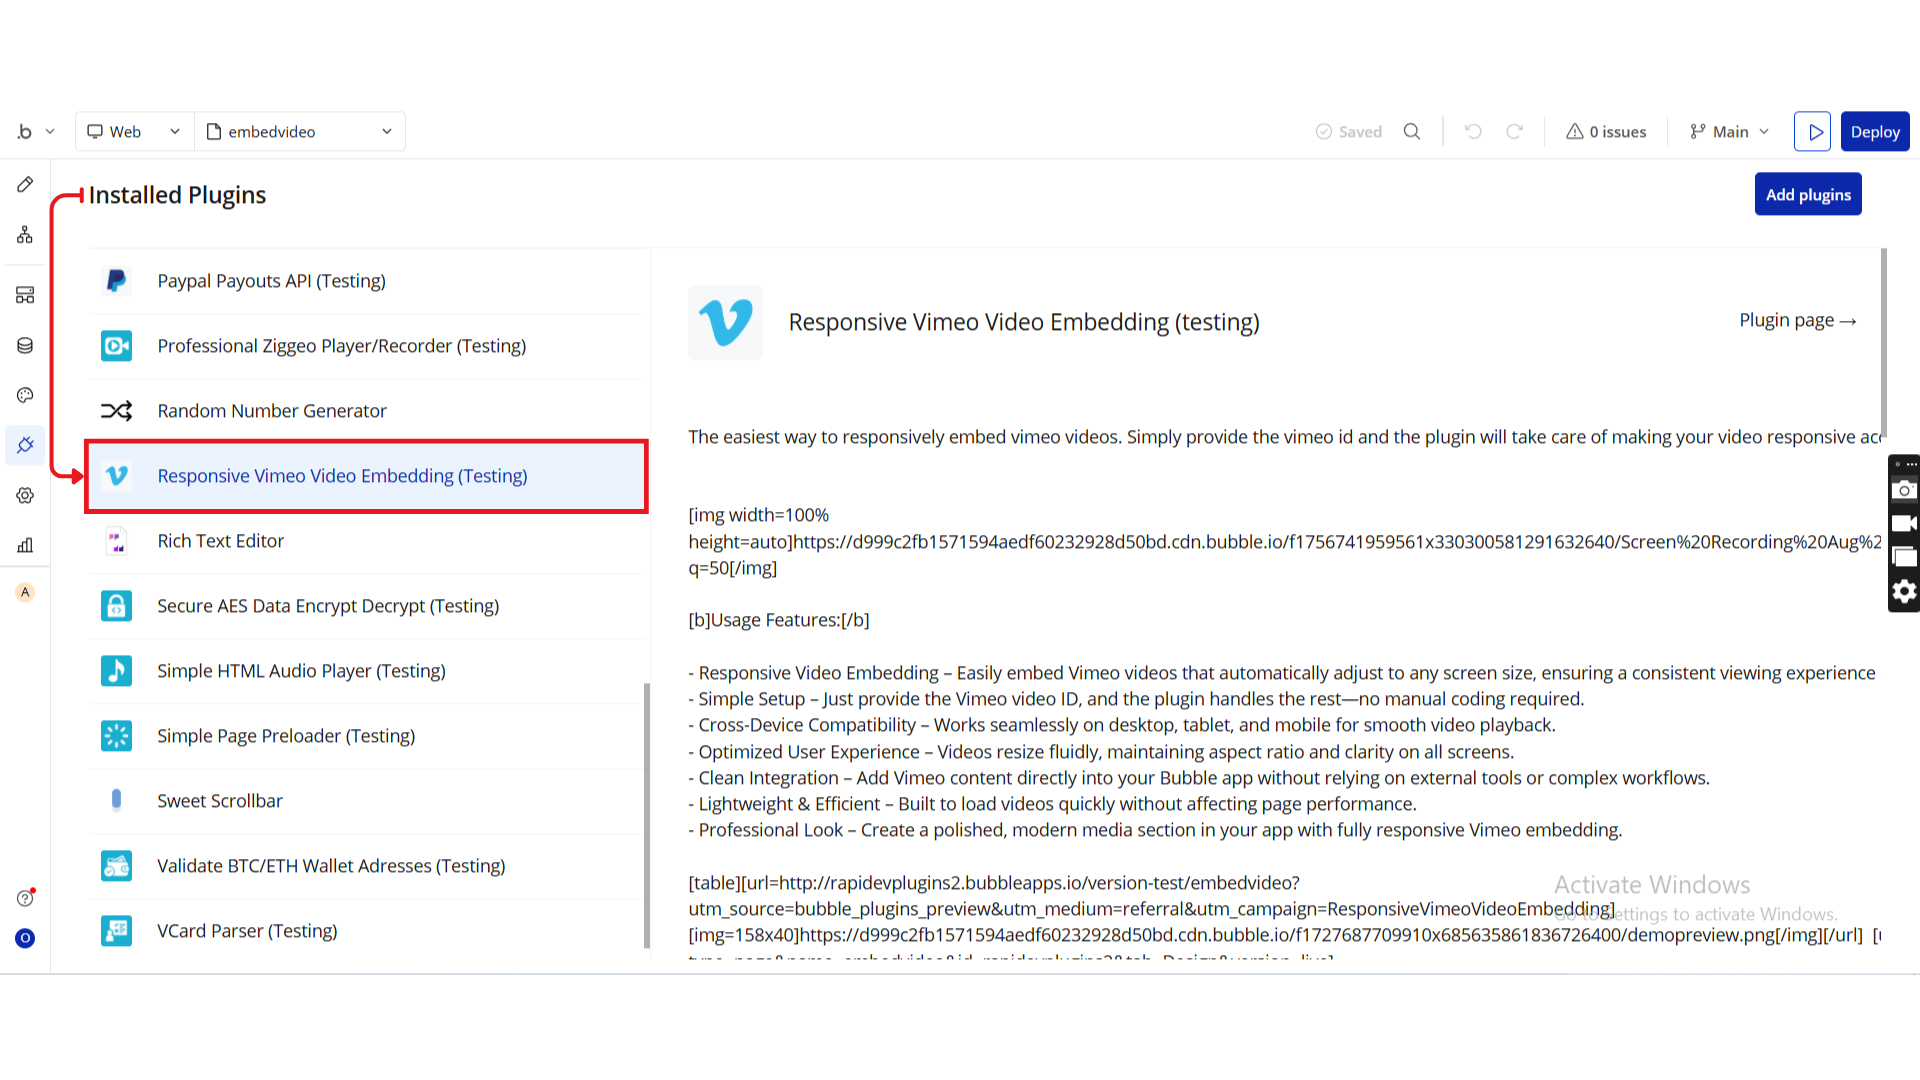The image size is (1920, 1080).
Task: Click the undo arrow icon
Action: point(1473,132)
